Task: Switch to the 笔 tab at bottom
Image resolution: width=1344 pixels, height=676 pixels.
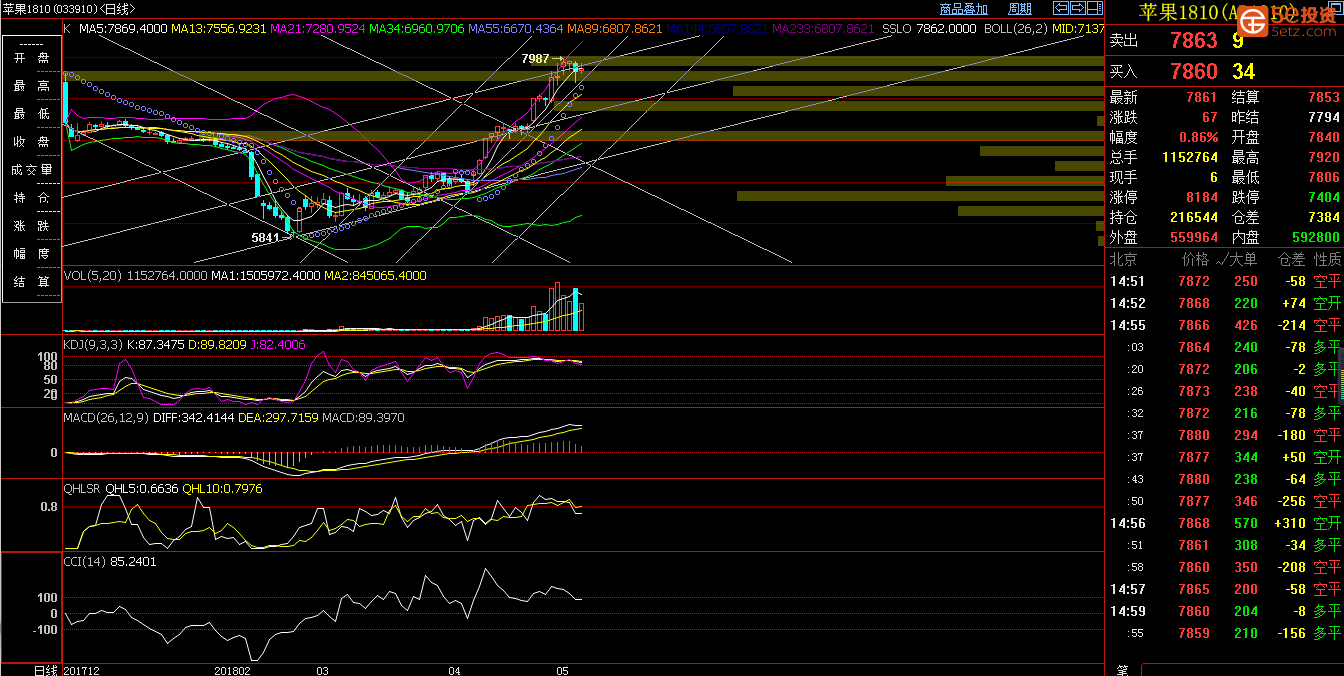Action: (x=1122, y=670)
